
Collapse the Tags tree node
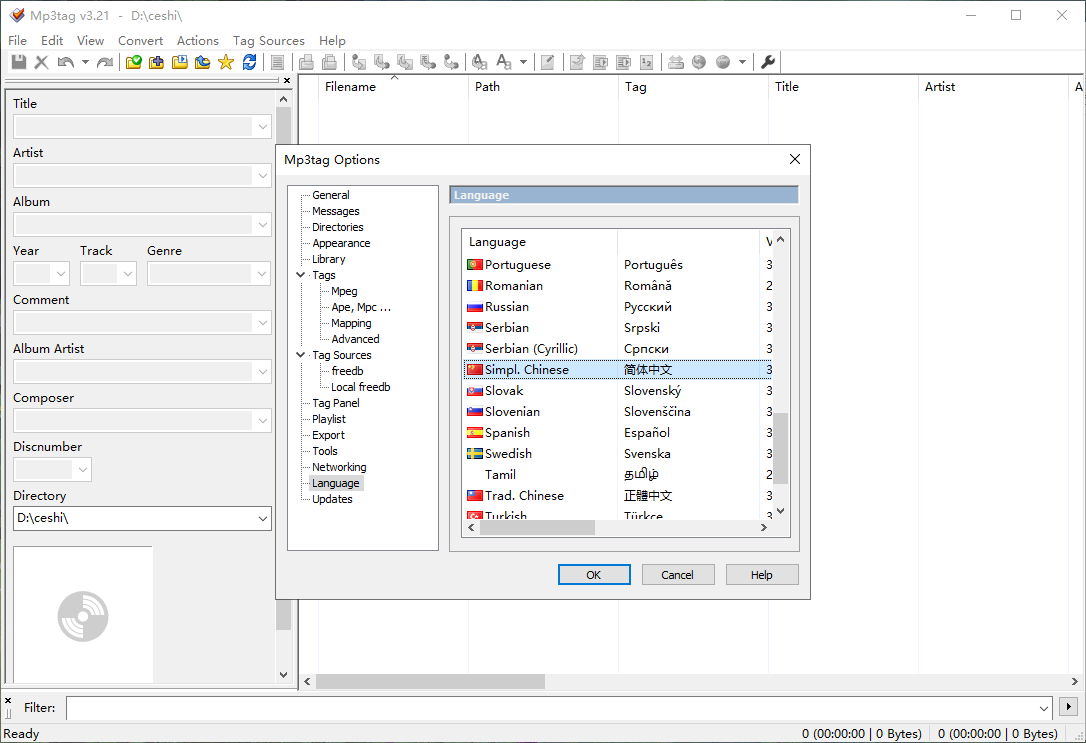[x=301, y=275]
